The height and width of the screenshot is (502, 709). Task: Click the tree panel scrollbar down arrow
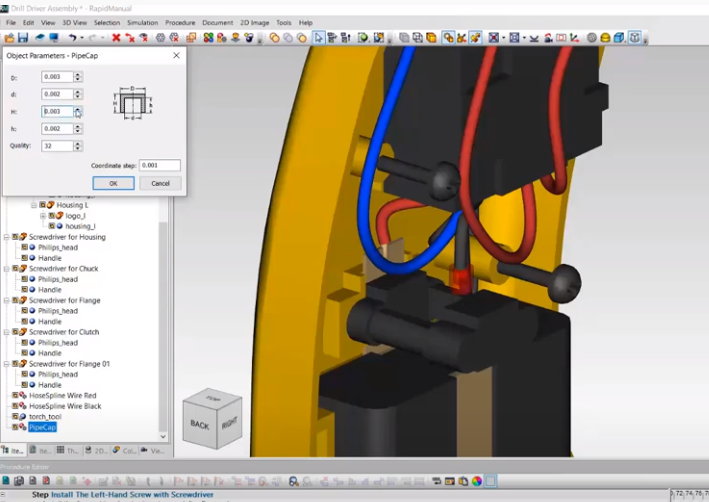point(163,436)
